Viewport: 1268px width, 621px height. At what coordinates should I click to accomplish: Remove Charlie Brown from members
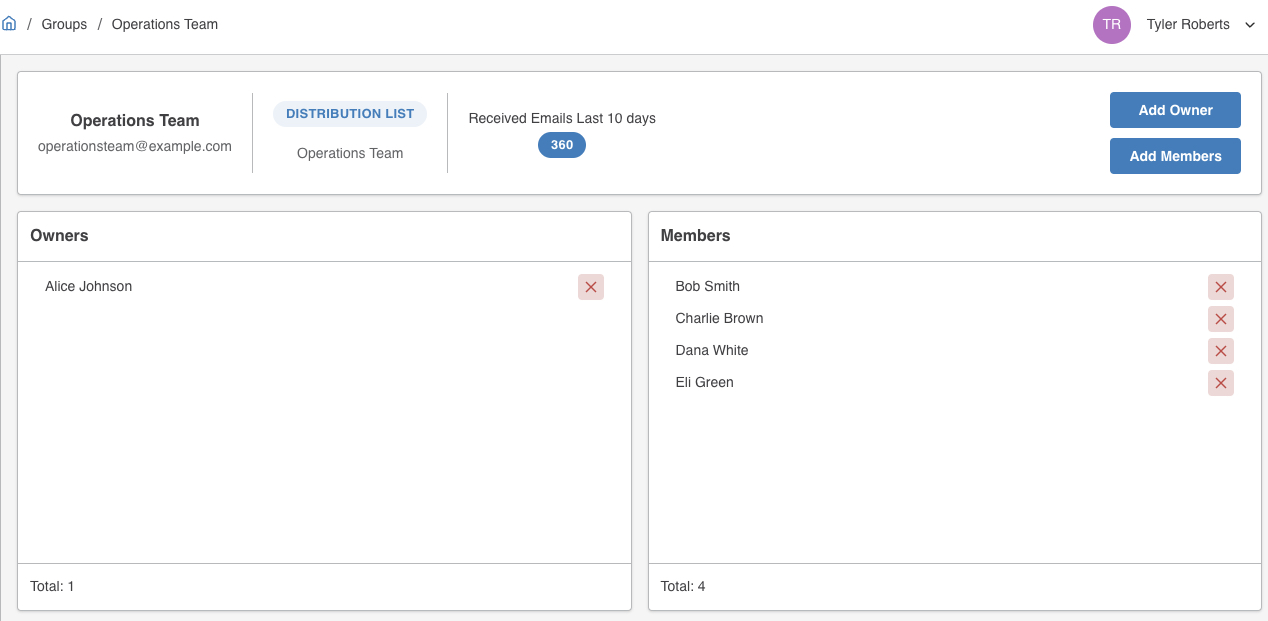pyautogui.click(x=1221, y=319)
